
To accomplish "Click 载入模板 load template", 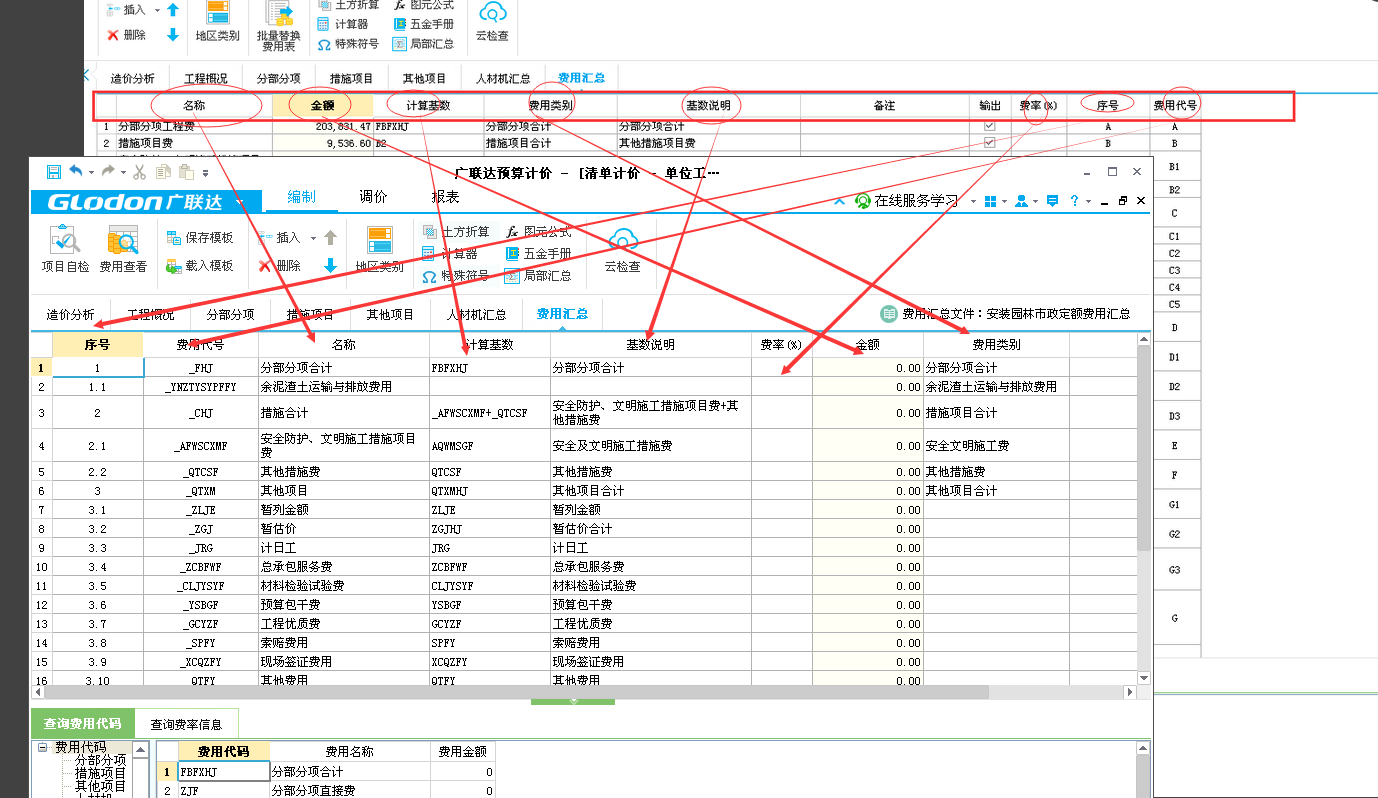I will click(200, 266).
